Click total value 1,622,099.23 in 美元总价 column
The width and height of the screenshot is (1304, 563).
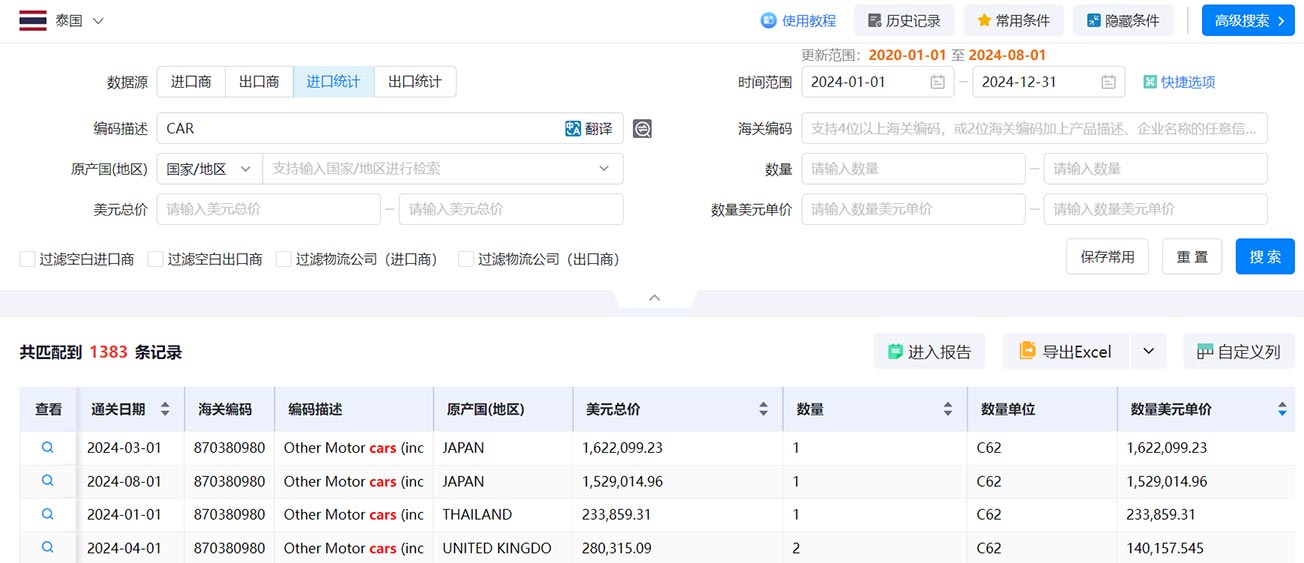(622, 448)
